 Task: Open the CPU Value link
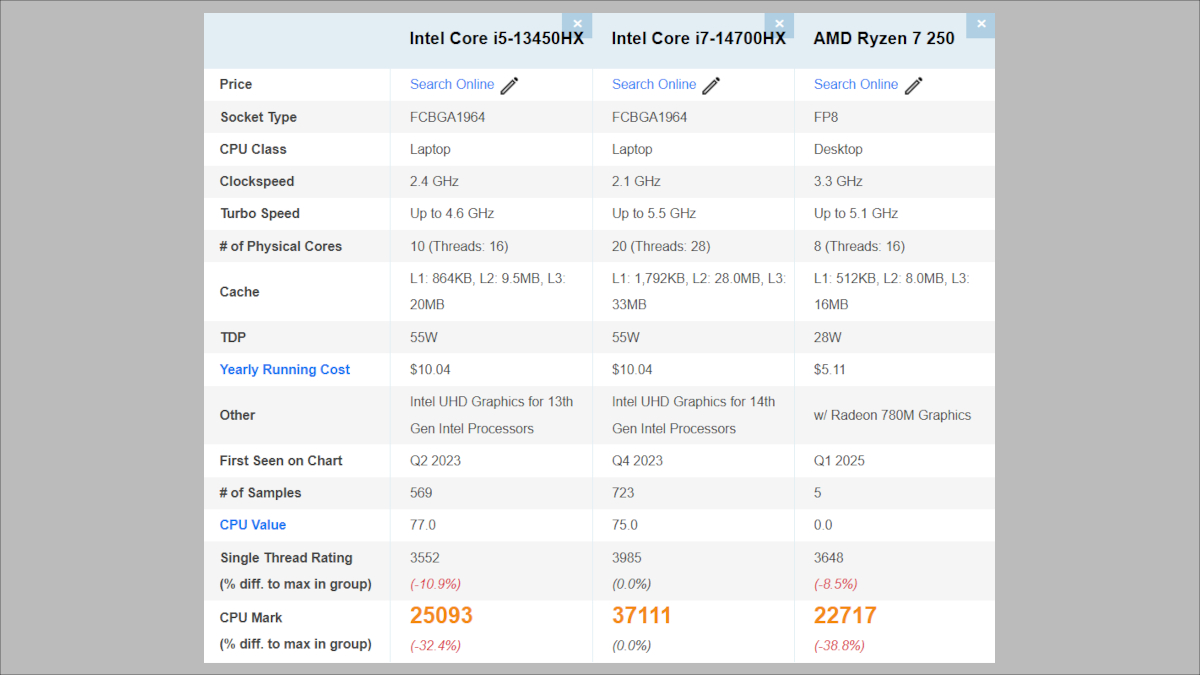[x=253, y=525]
